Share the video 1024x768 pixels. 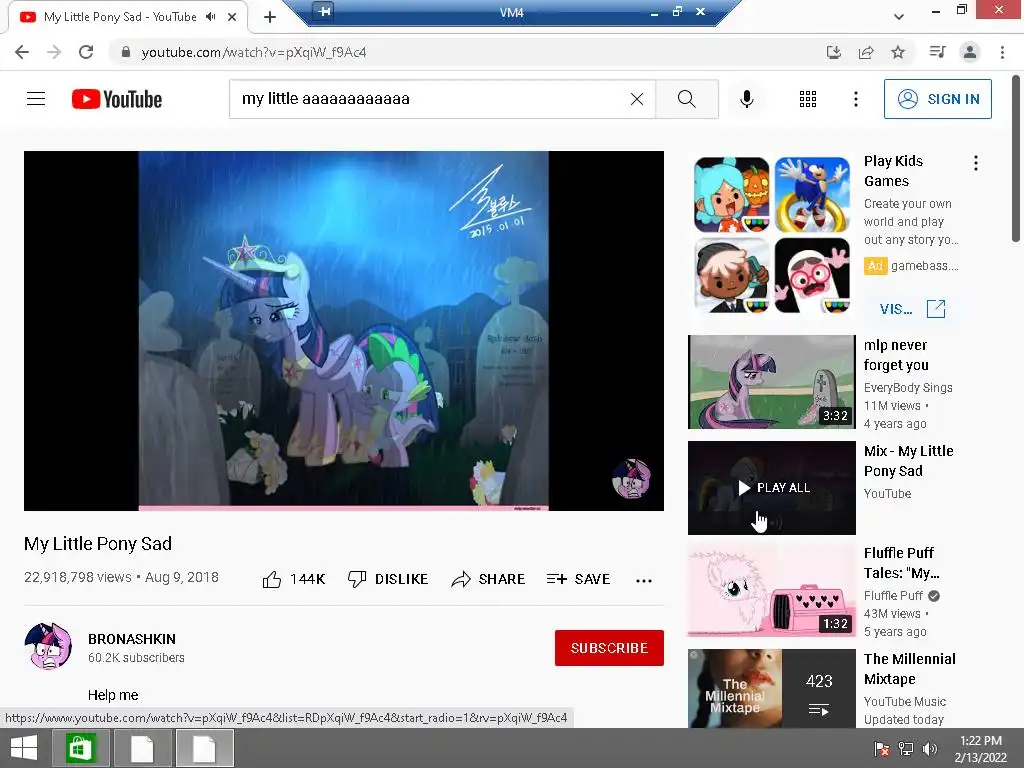tap(488, 579)
